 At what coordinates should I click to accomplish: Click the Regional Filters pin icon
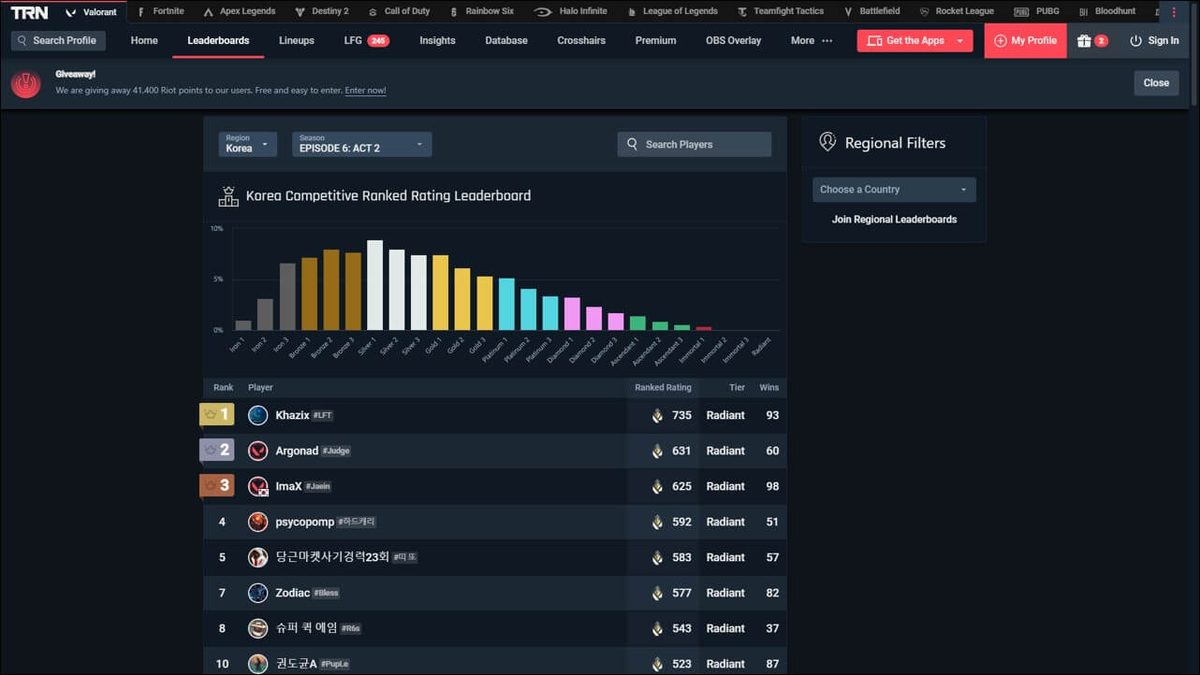(x=827, y=142)
